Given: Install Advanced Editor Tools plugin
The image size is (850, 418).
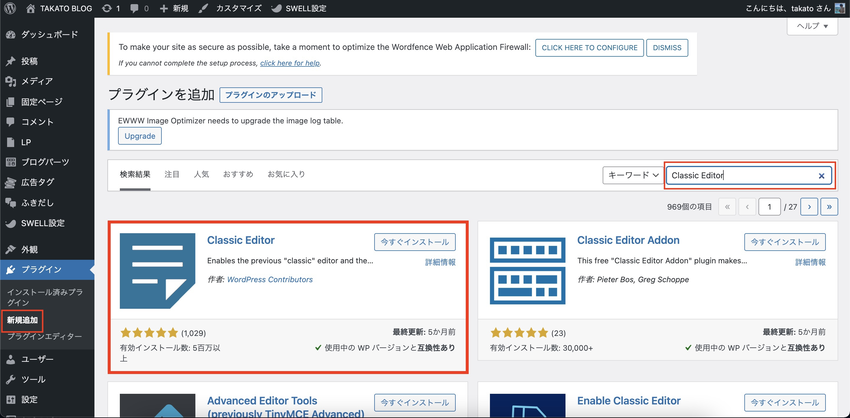Looking at the screenshot, I should click(x=415, y=403).
